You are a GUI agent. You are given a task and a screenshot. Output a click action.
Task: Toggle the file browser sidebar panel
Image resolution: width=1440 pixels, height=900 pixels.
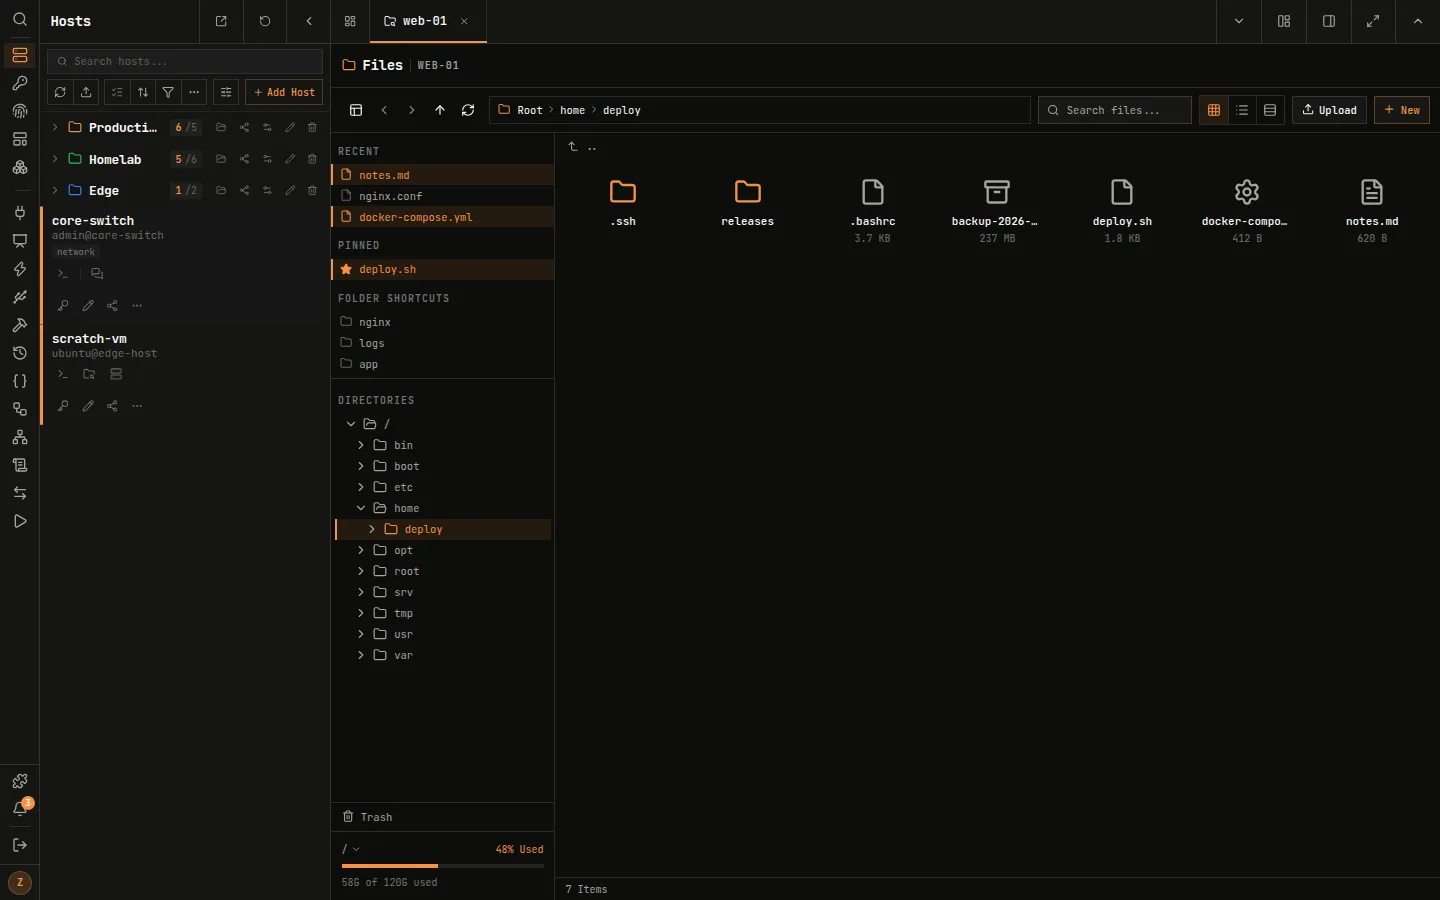point(356,110)
